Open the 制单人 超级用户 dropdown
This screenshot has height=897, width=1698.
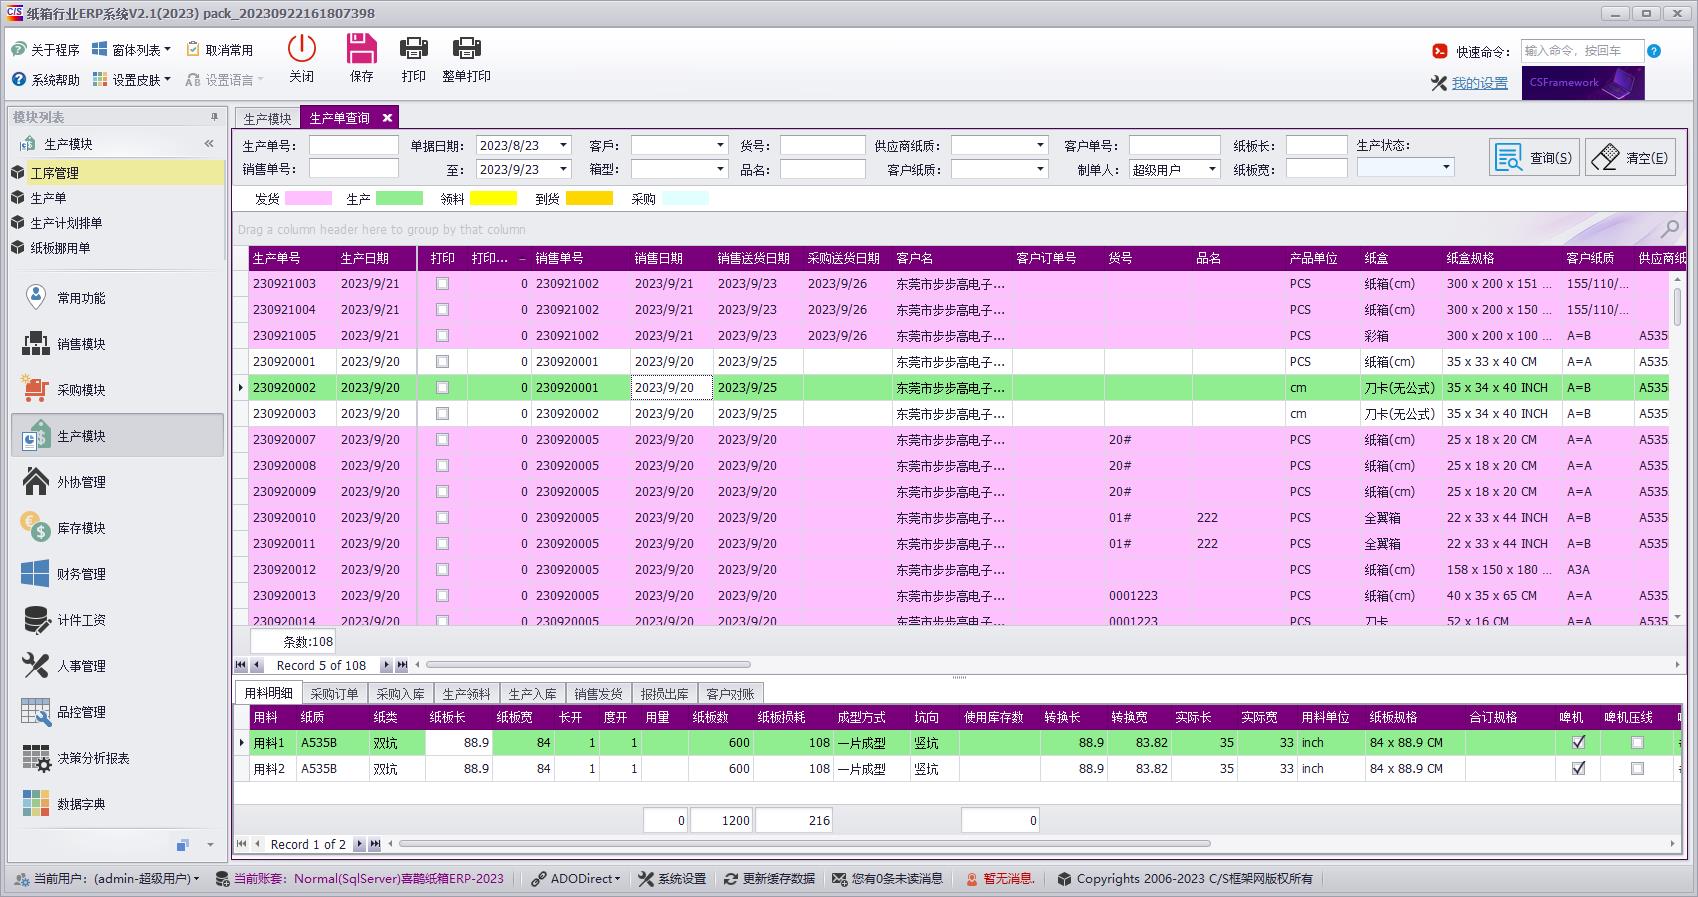[1212, 170]
